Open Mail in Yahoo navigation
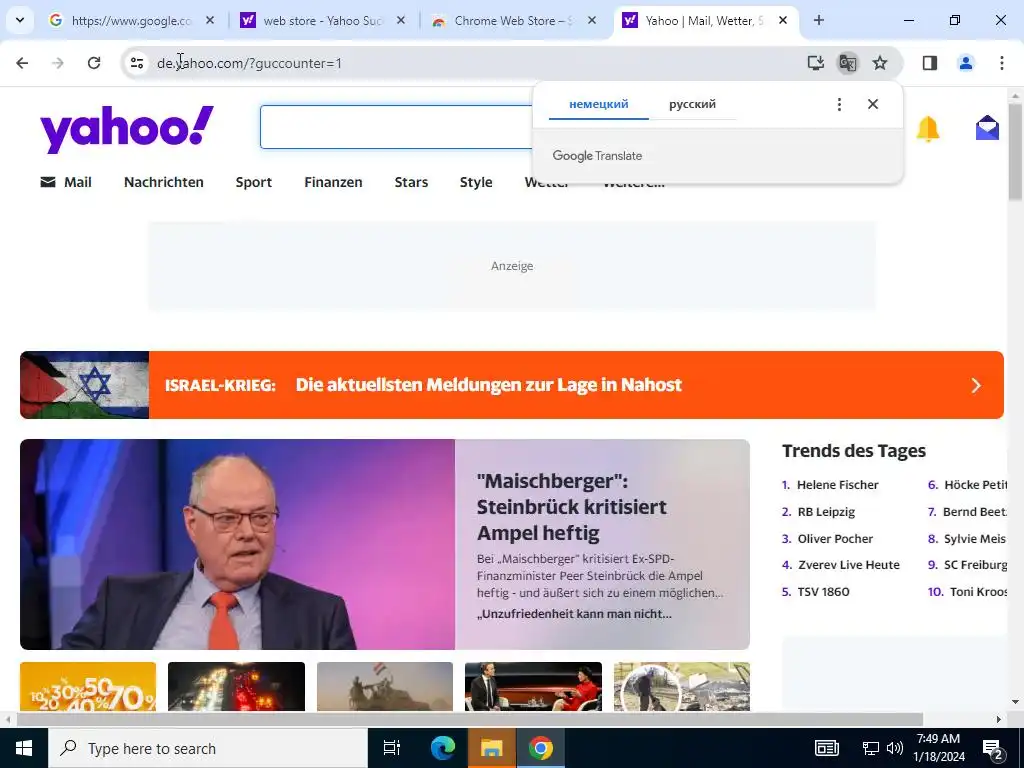Screen dimensions: 1024x768 point(66,182)
